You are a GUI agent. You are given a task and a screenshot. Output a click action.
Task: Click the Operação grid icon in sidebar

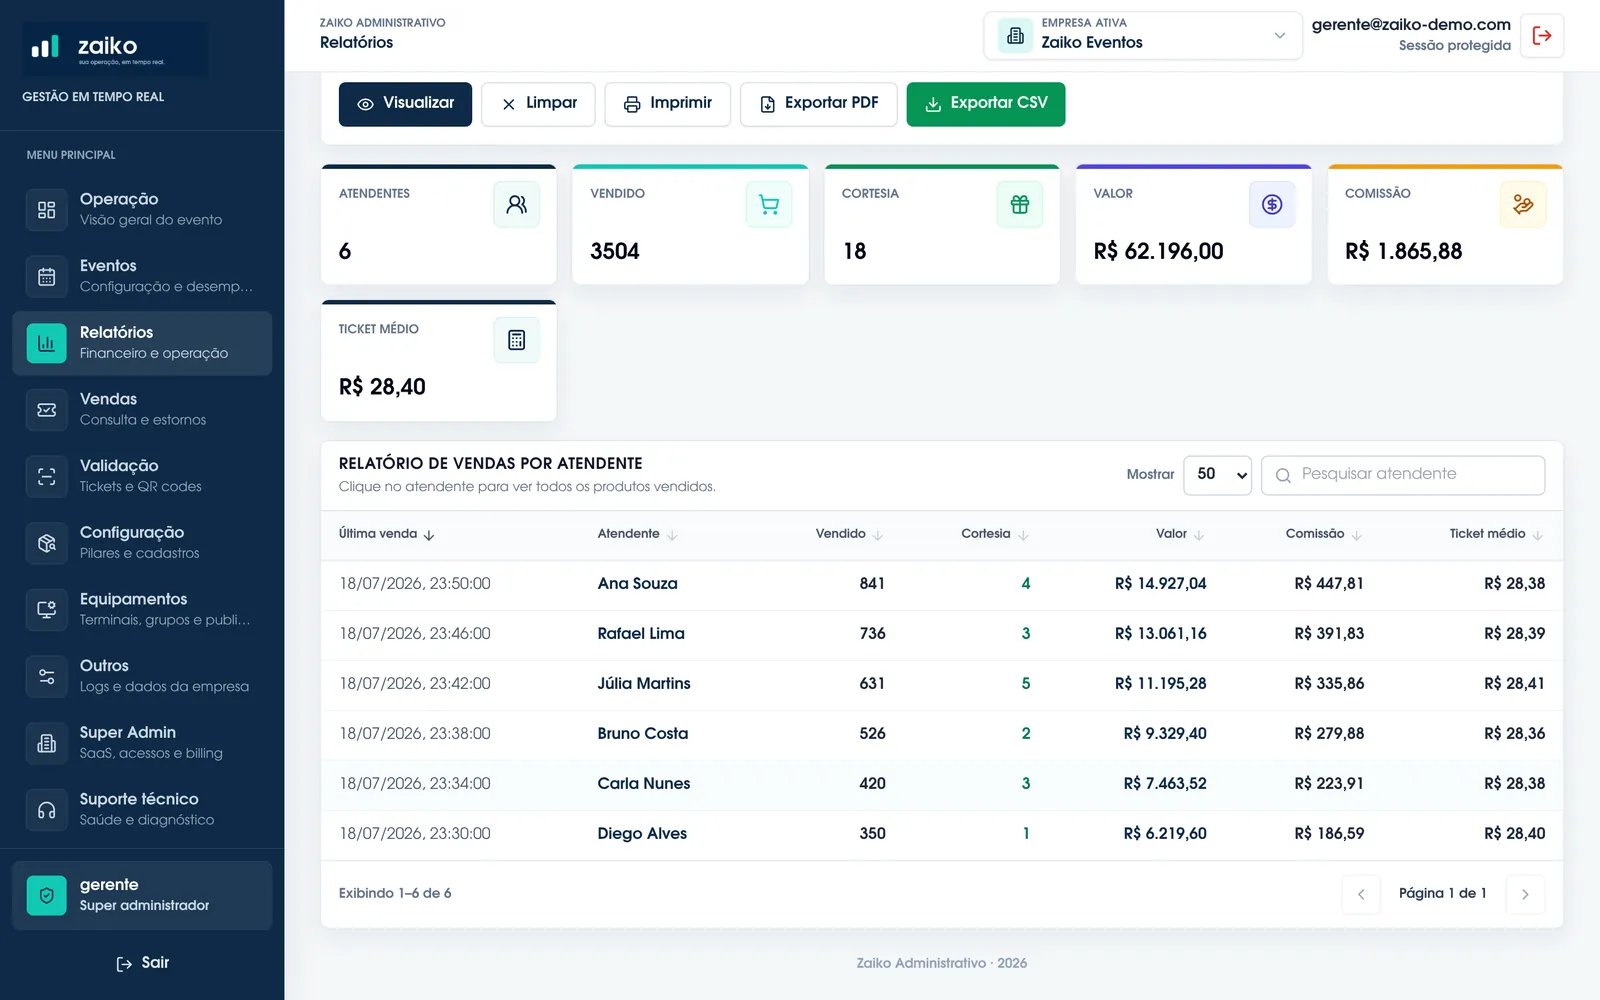(x=47, y=210)
